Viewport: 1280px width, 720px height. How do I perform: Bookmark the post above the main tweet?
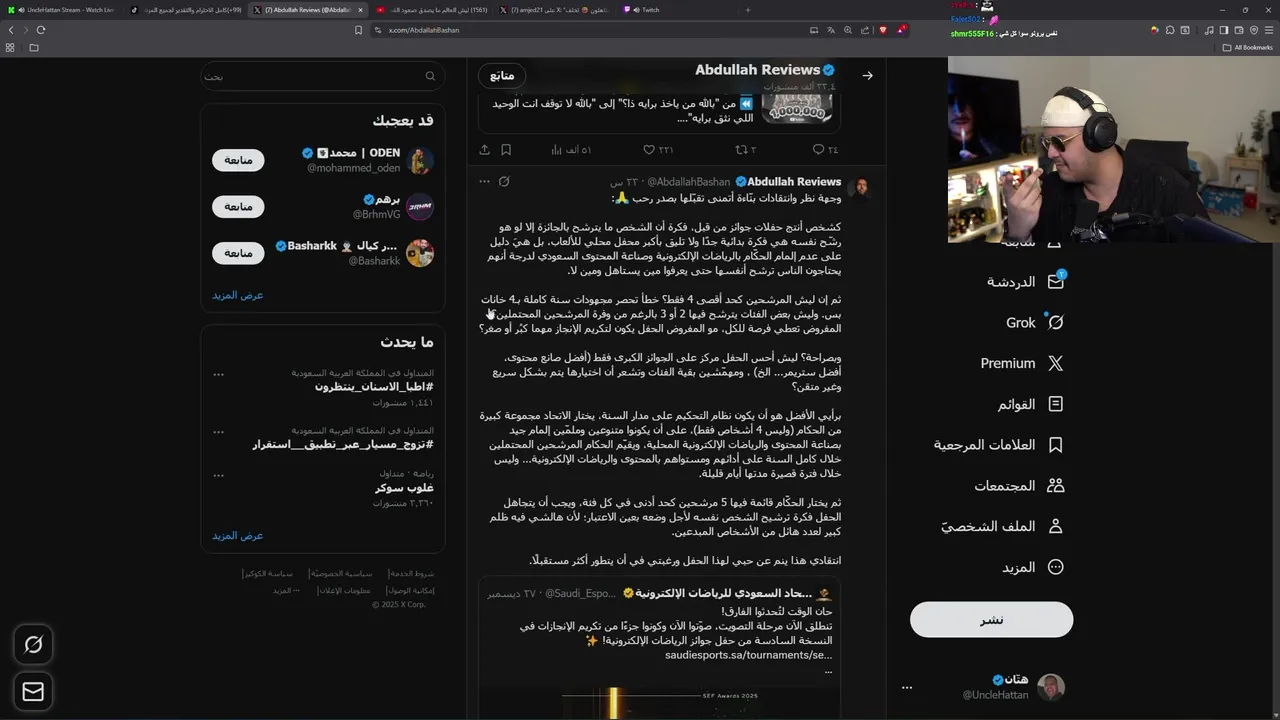tap(506, 150)
